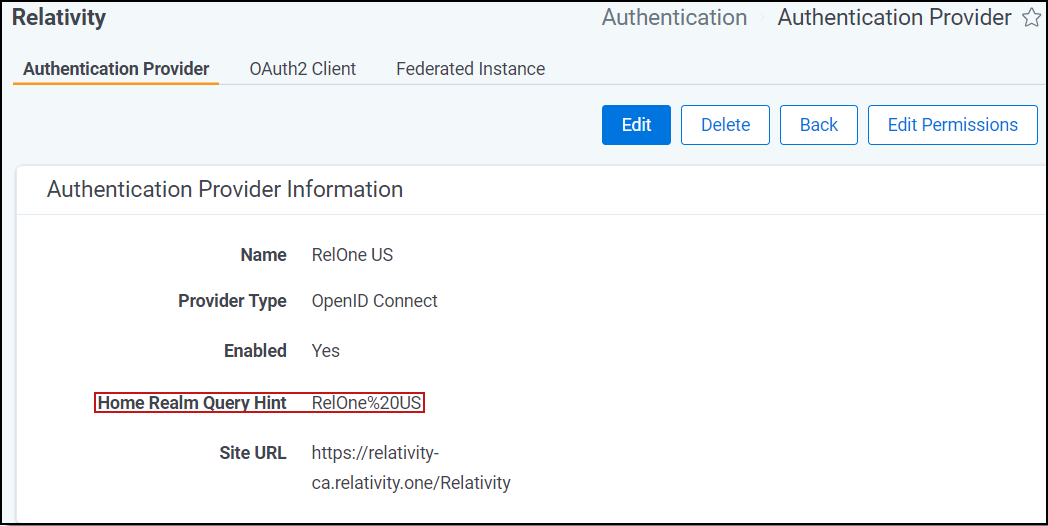This screenshot has width=1048, height=526.
Task: Click the Delete button
Action: [725, 125]
